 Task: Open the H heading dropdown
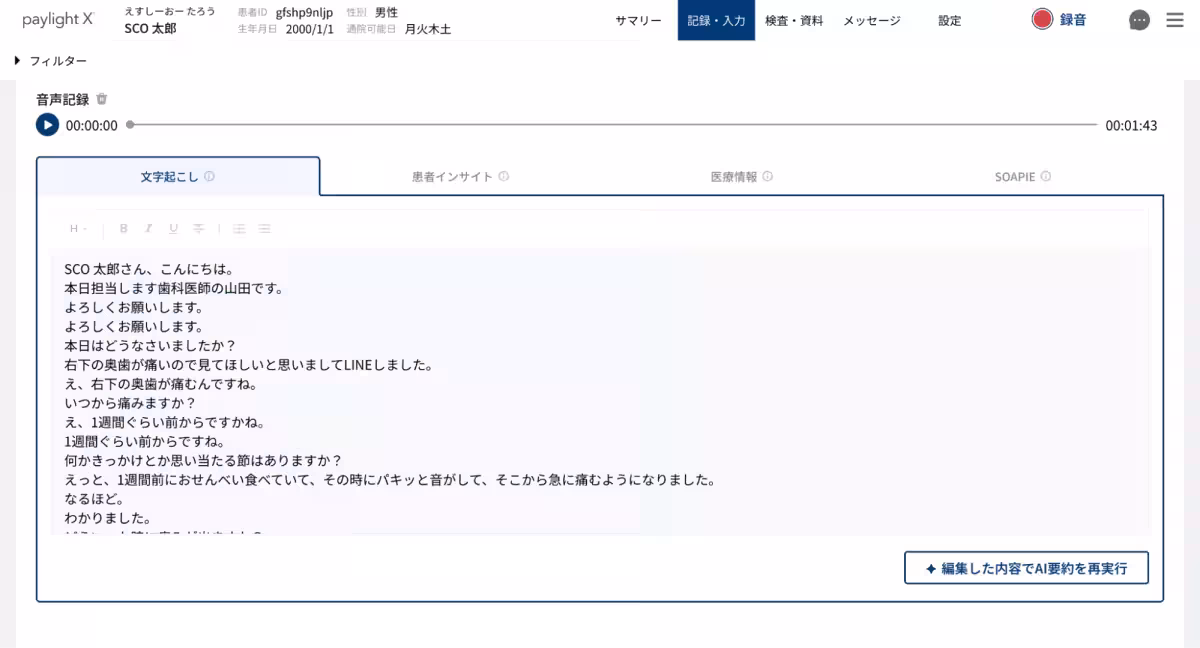pos(78,228)
